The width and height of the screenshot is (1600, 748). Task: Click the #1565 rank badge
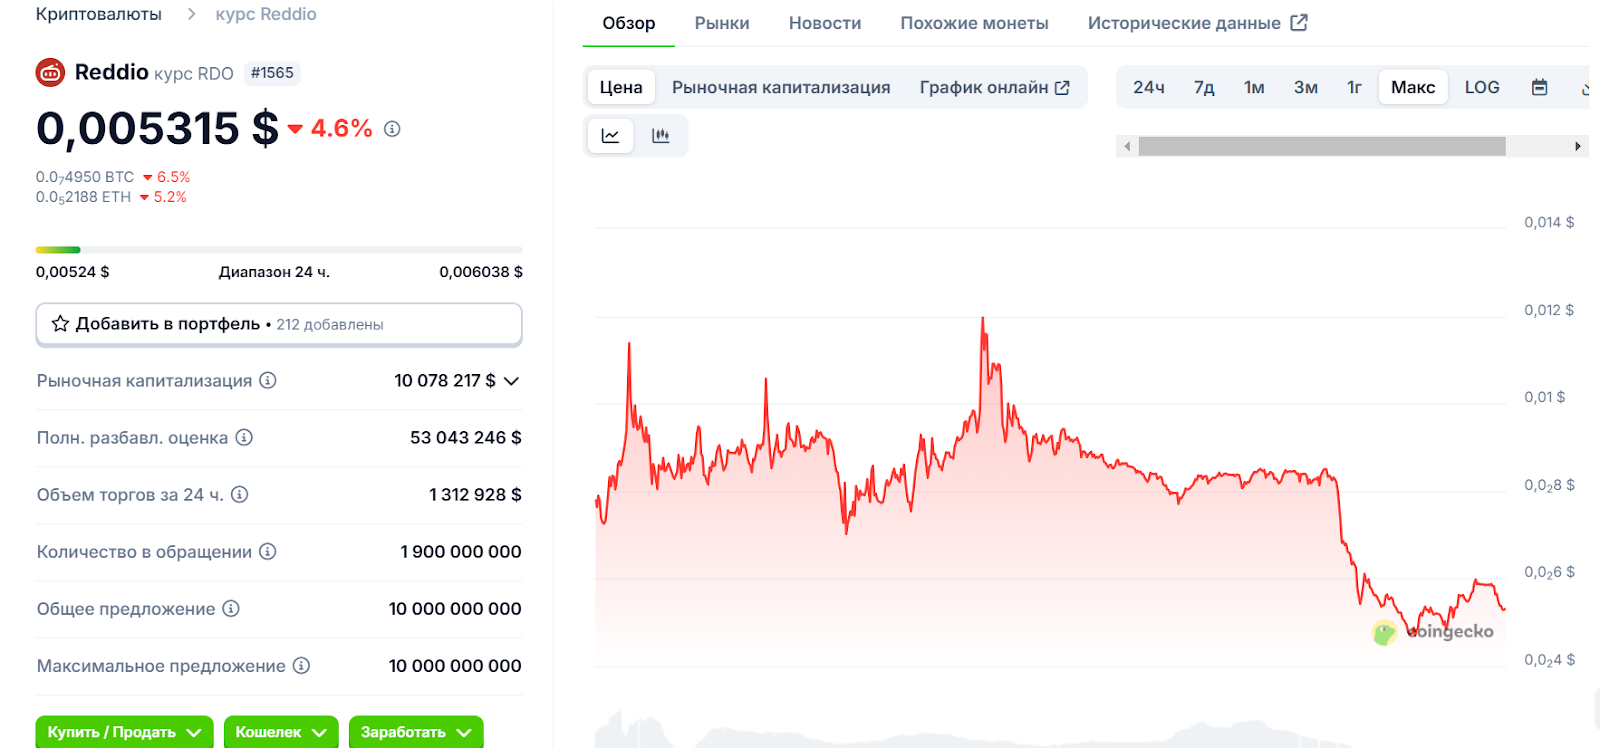(272, 73)
